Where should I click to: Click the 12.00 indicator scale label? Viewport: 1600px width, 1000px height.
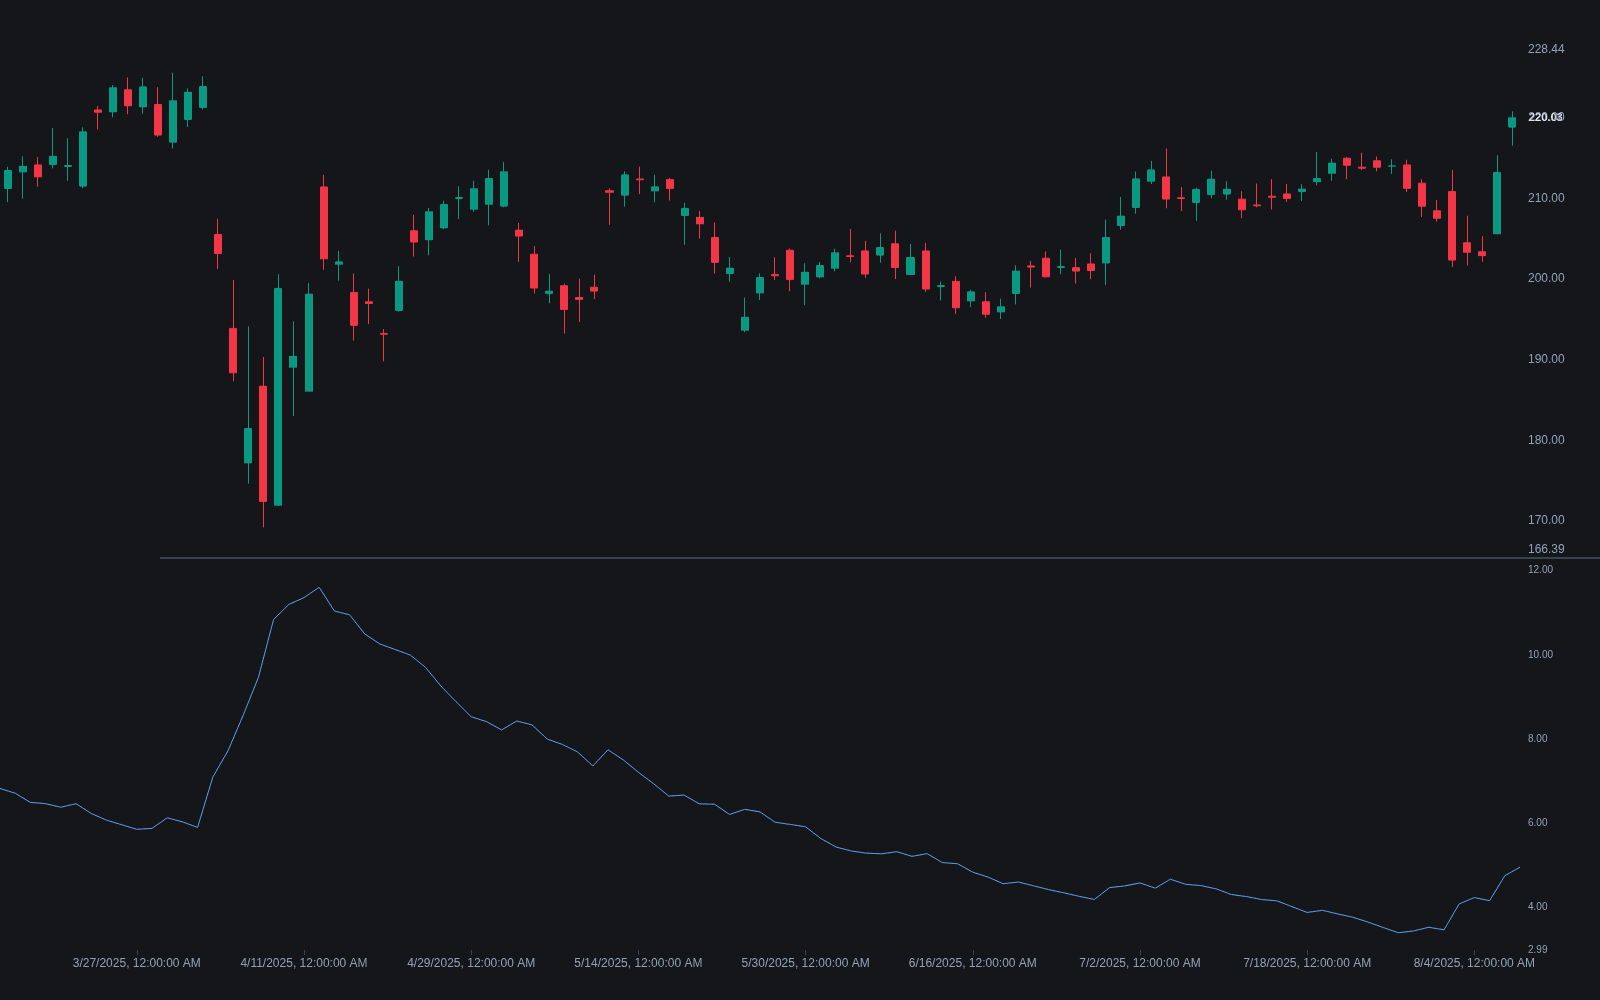click(x=1540, y=570)
